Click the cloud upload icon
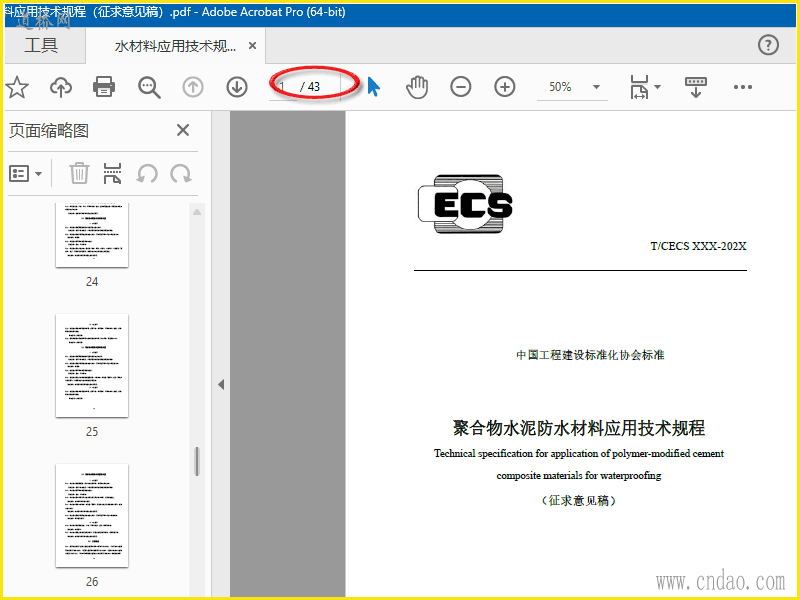Image resolution: width=800 pixels, height=600 pixels. click(x=61, y=87)
